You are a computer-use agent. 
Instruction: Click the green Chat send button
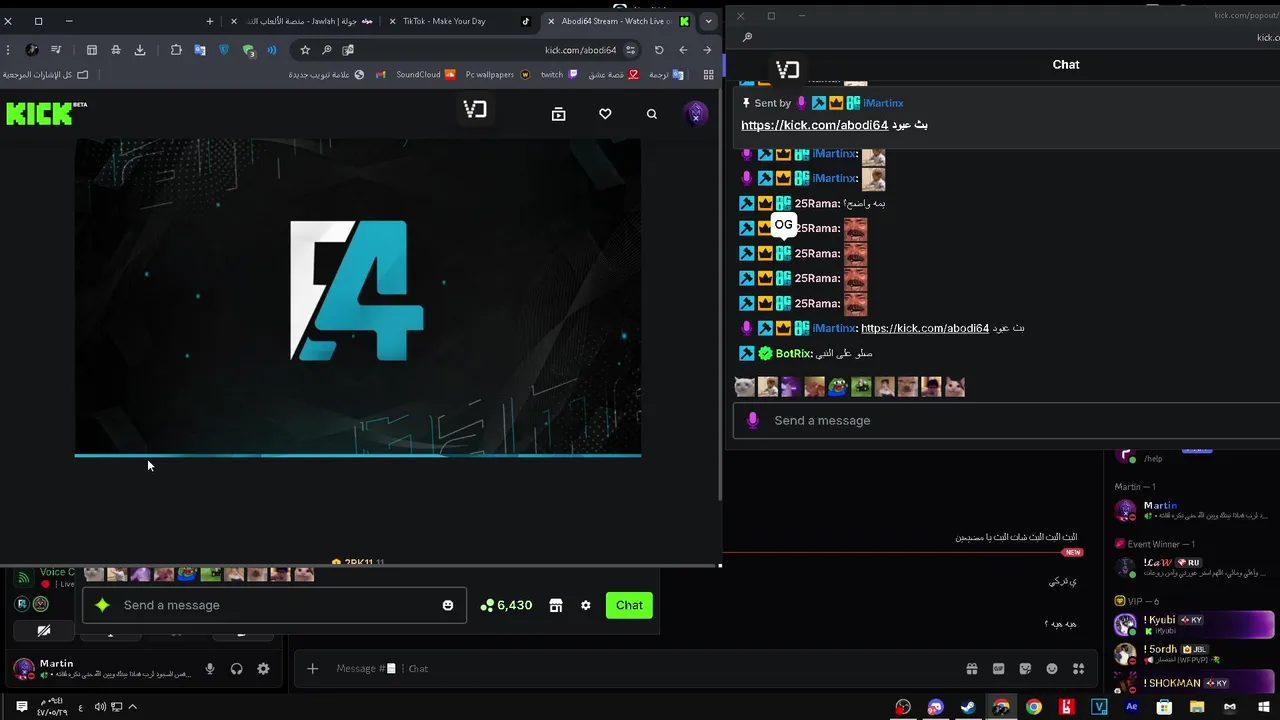pos(629,605)
